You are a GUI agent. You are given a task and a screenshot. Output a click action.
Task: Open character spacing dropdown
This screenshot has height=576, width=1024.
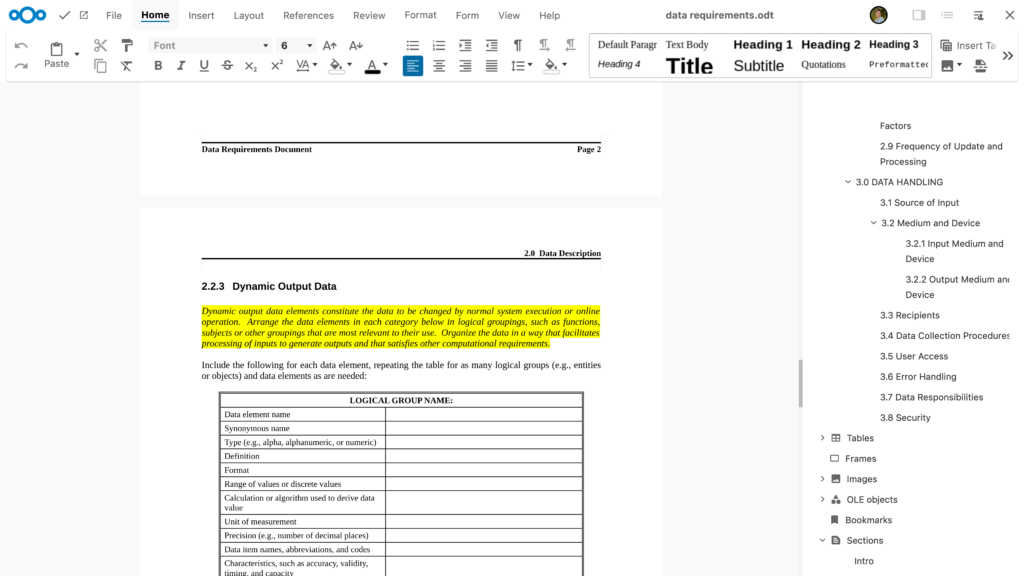[x=315, y=65]
